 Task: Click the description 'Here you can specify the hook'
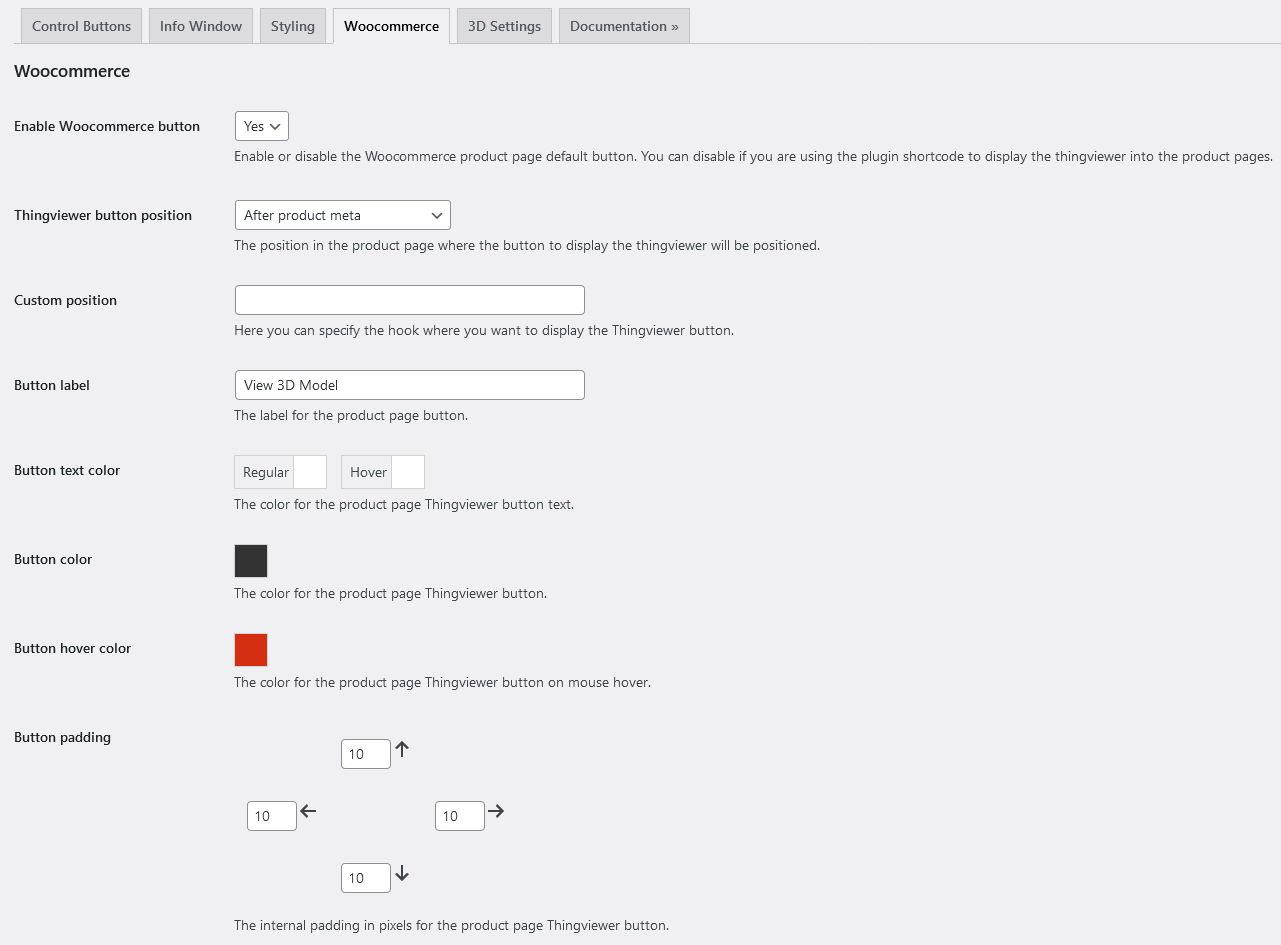[484, 330]
